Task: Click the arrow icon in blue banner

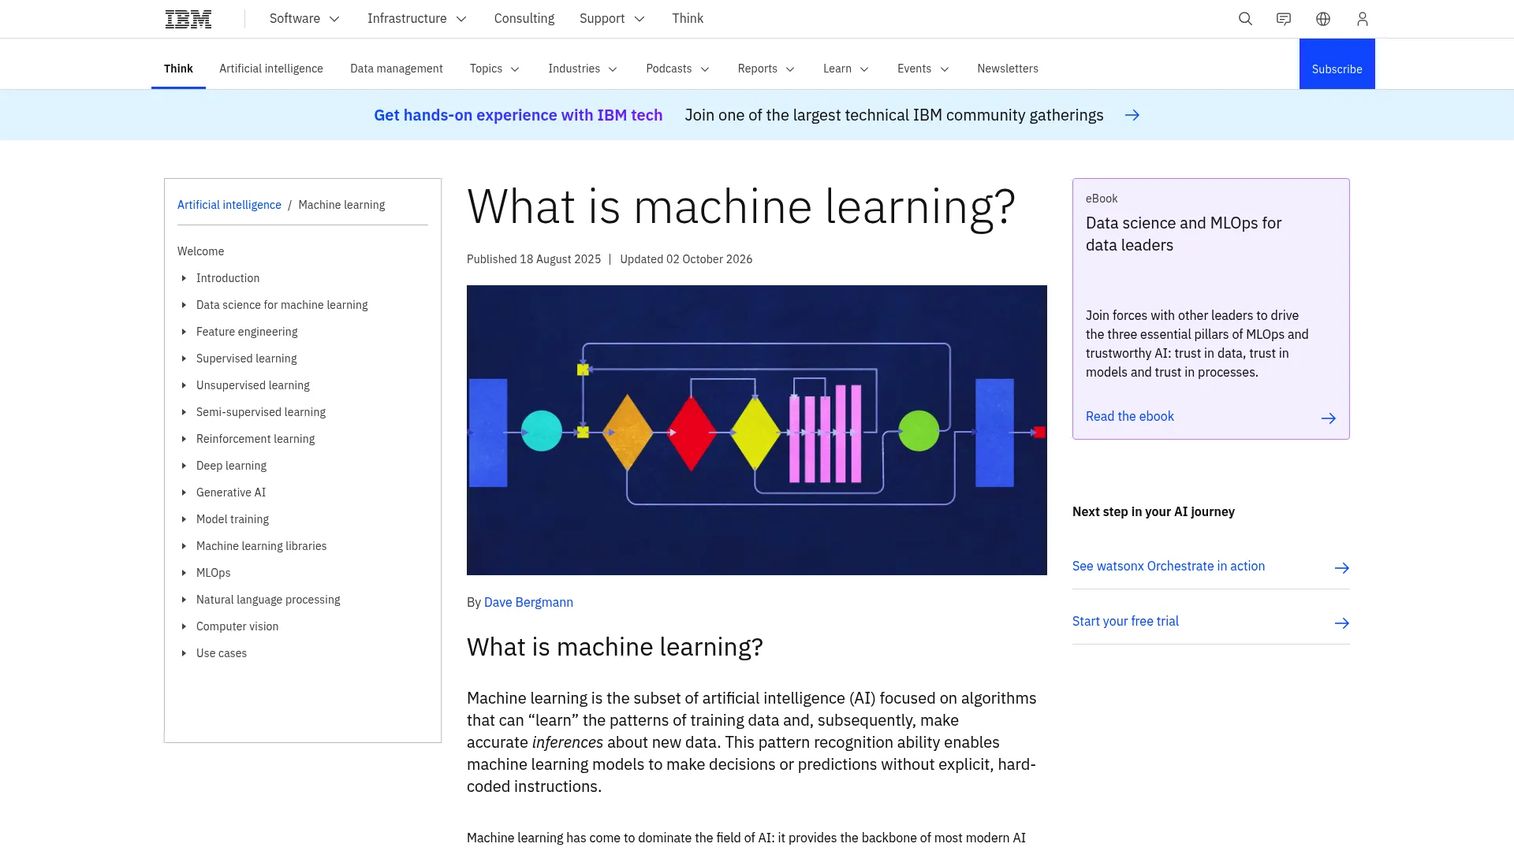Action: pos(1132,115)
